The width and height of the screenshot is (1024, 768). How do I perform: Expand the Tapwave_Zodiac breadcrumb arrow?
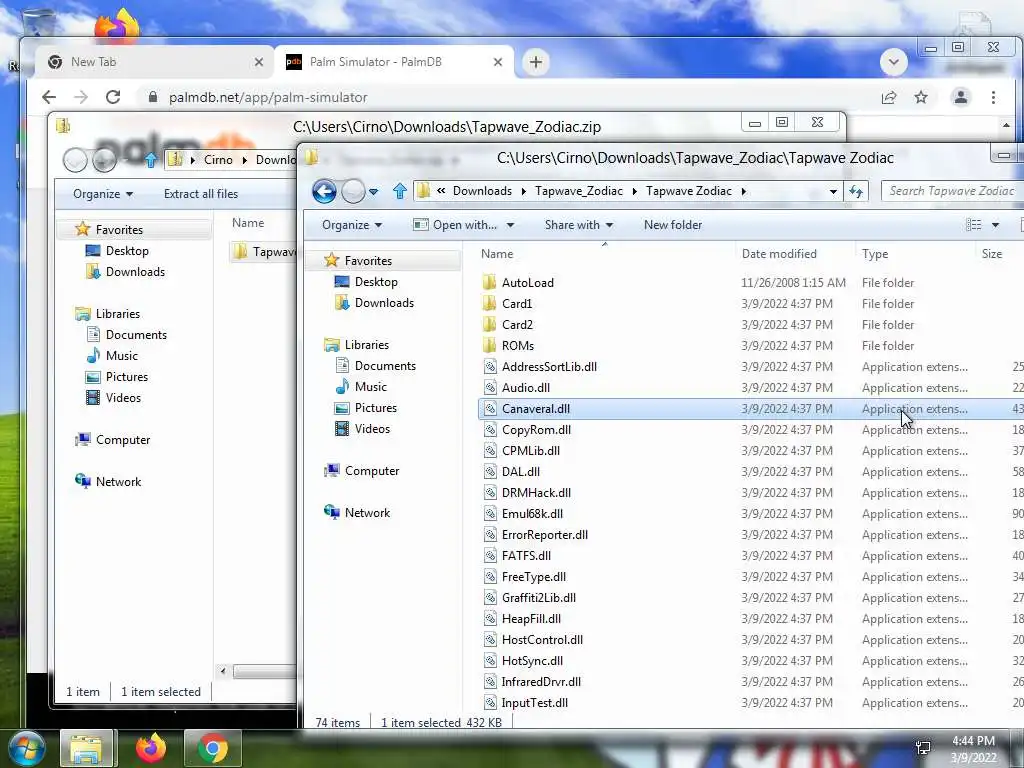coord(634,191)
